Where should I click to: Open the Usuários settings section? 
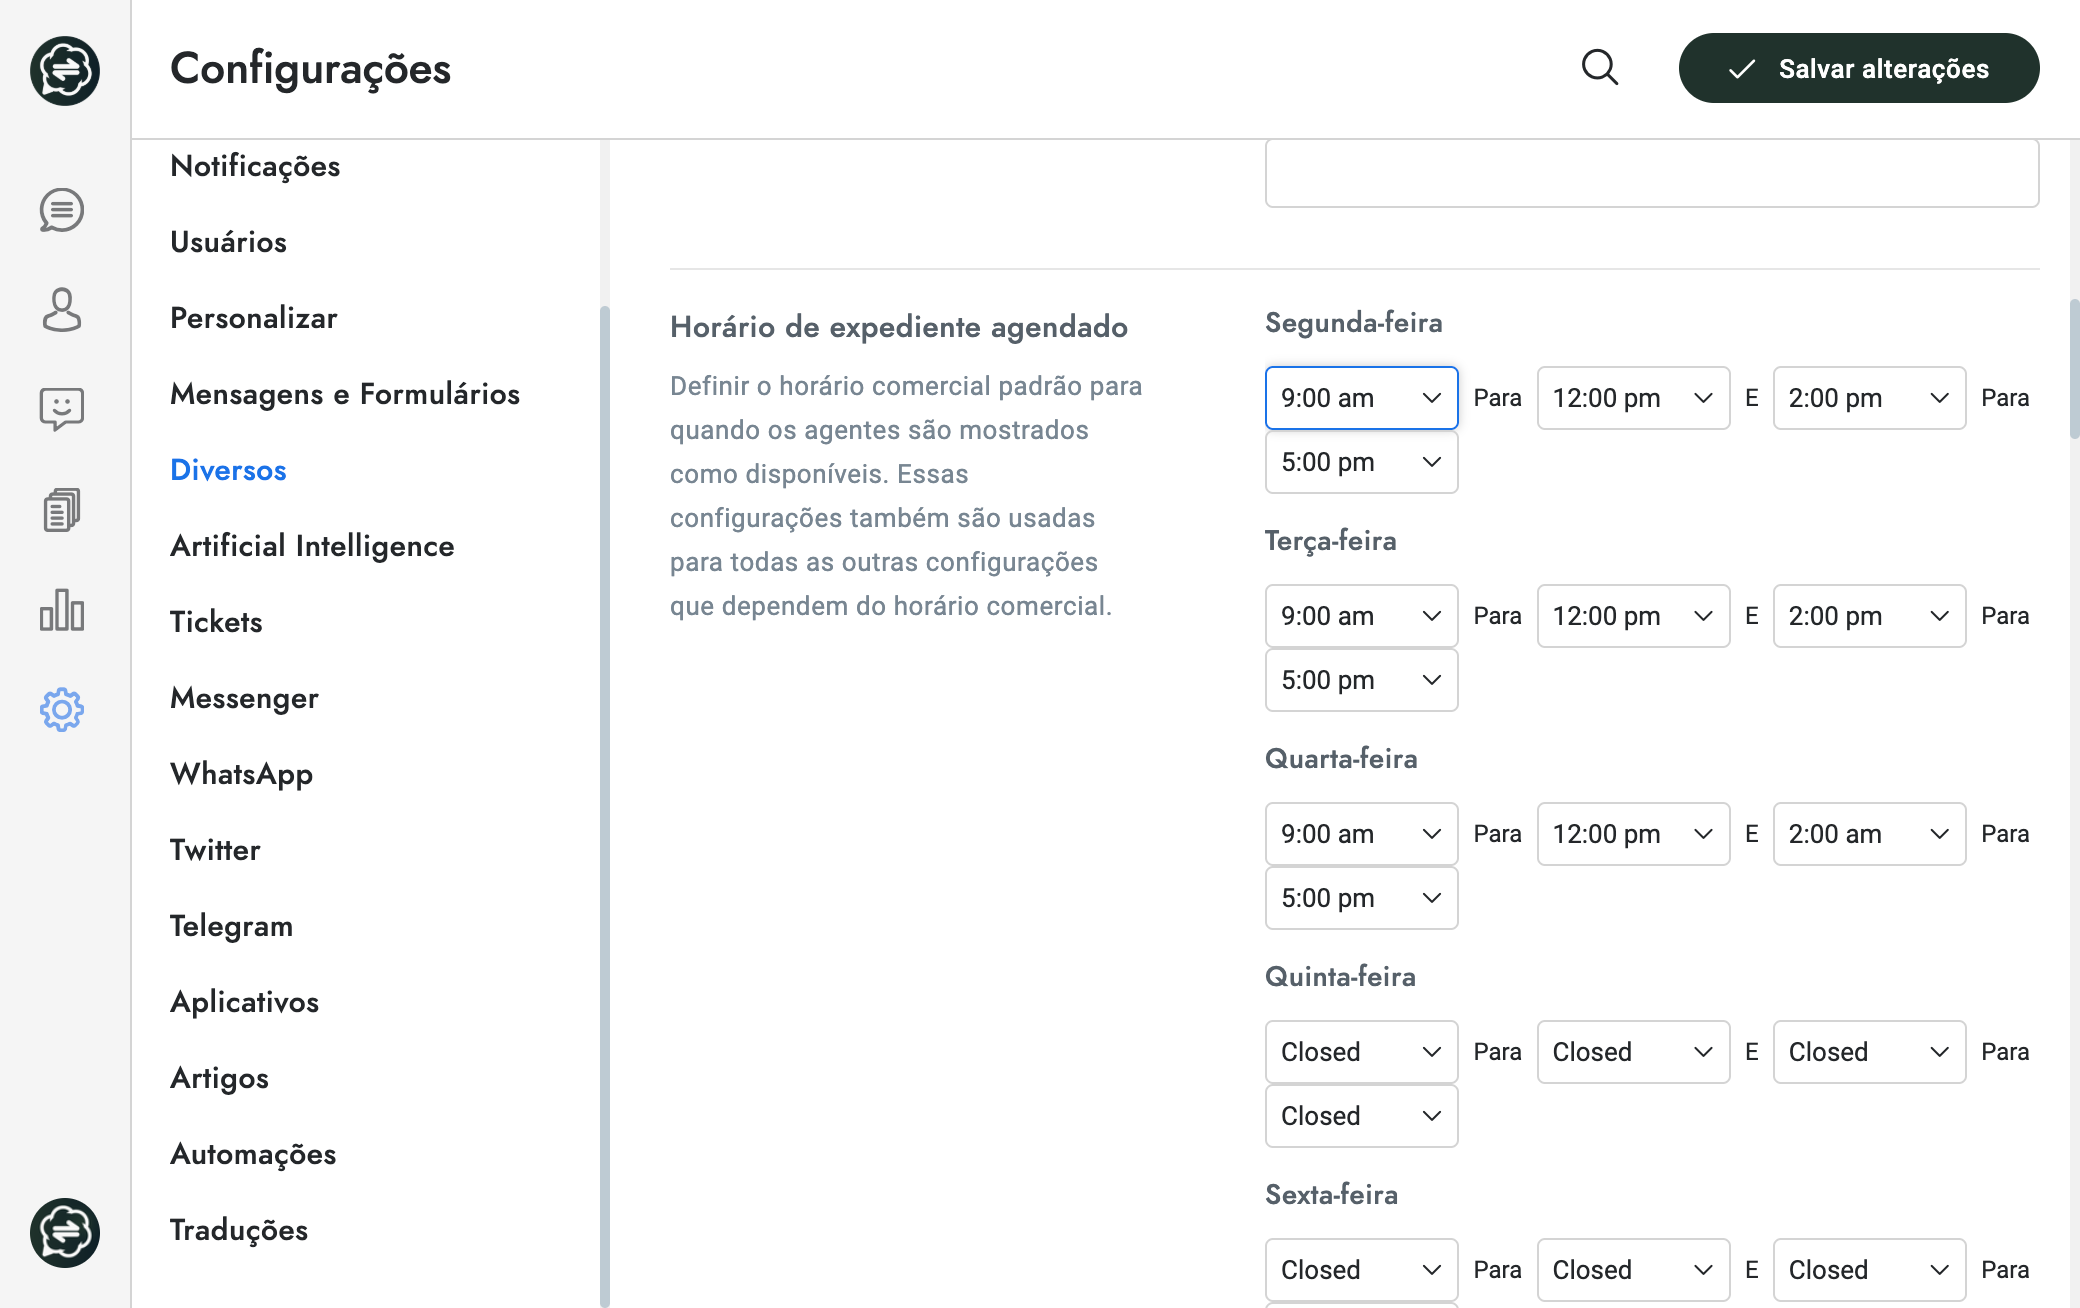click(x=228, y=242)
